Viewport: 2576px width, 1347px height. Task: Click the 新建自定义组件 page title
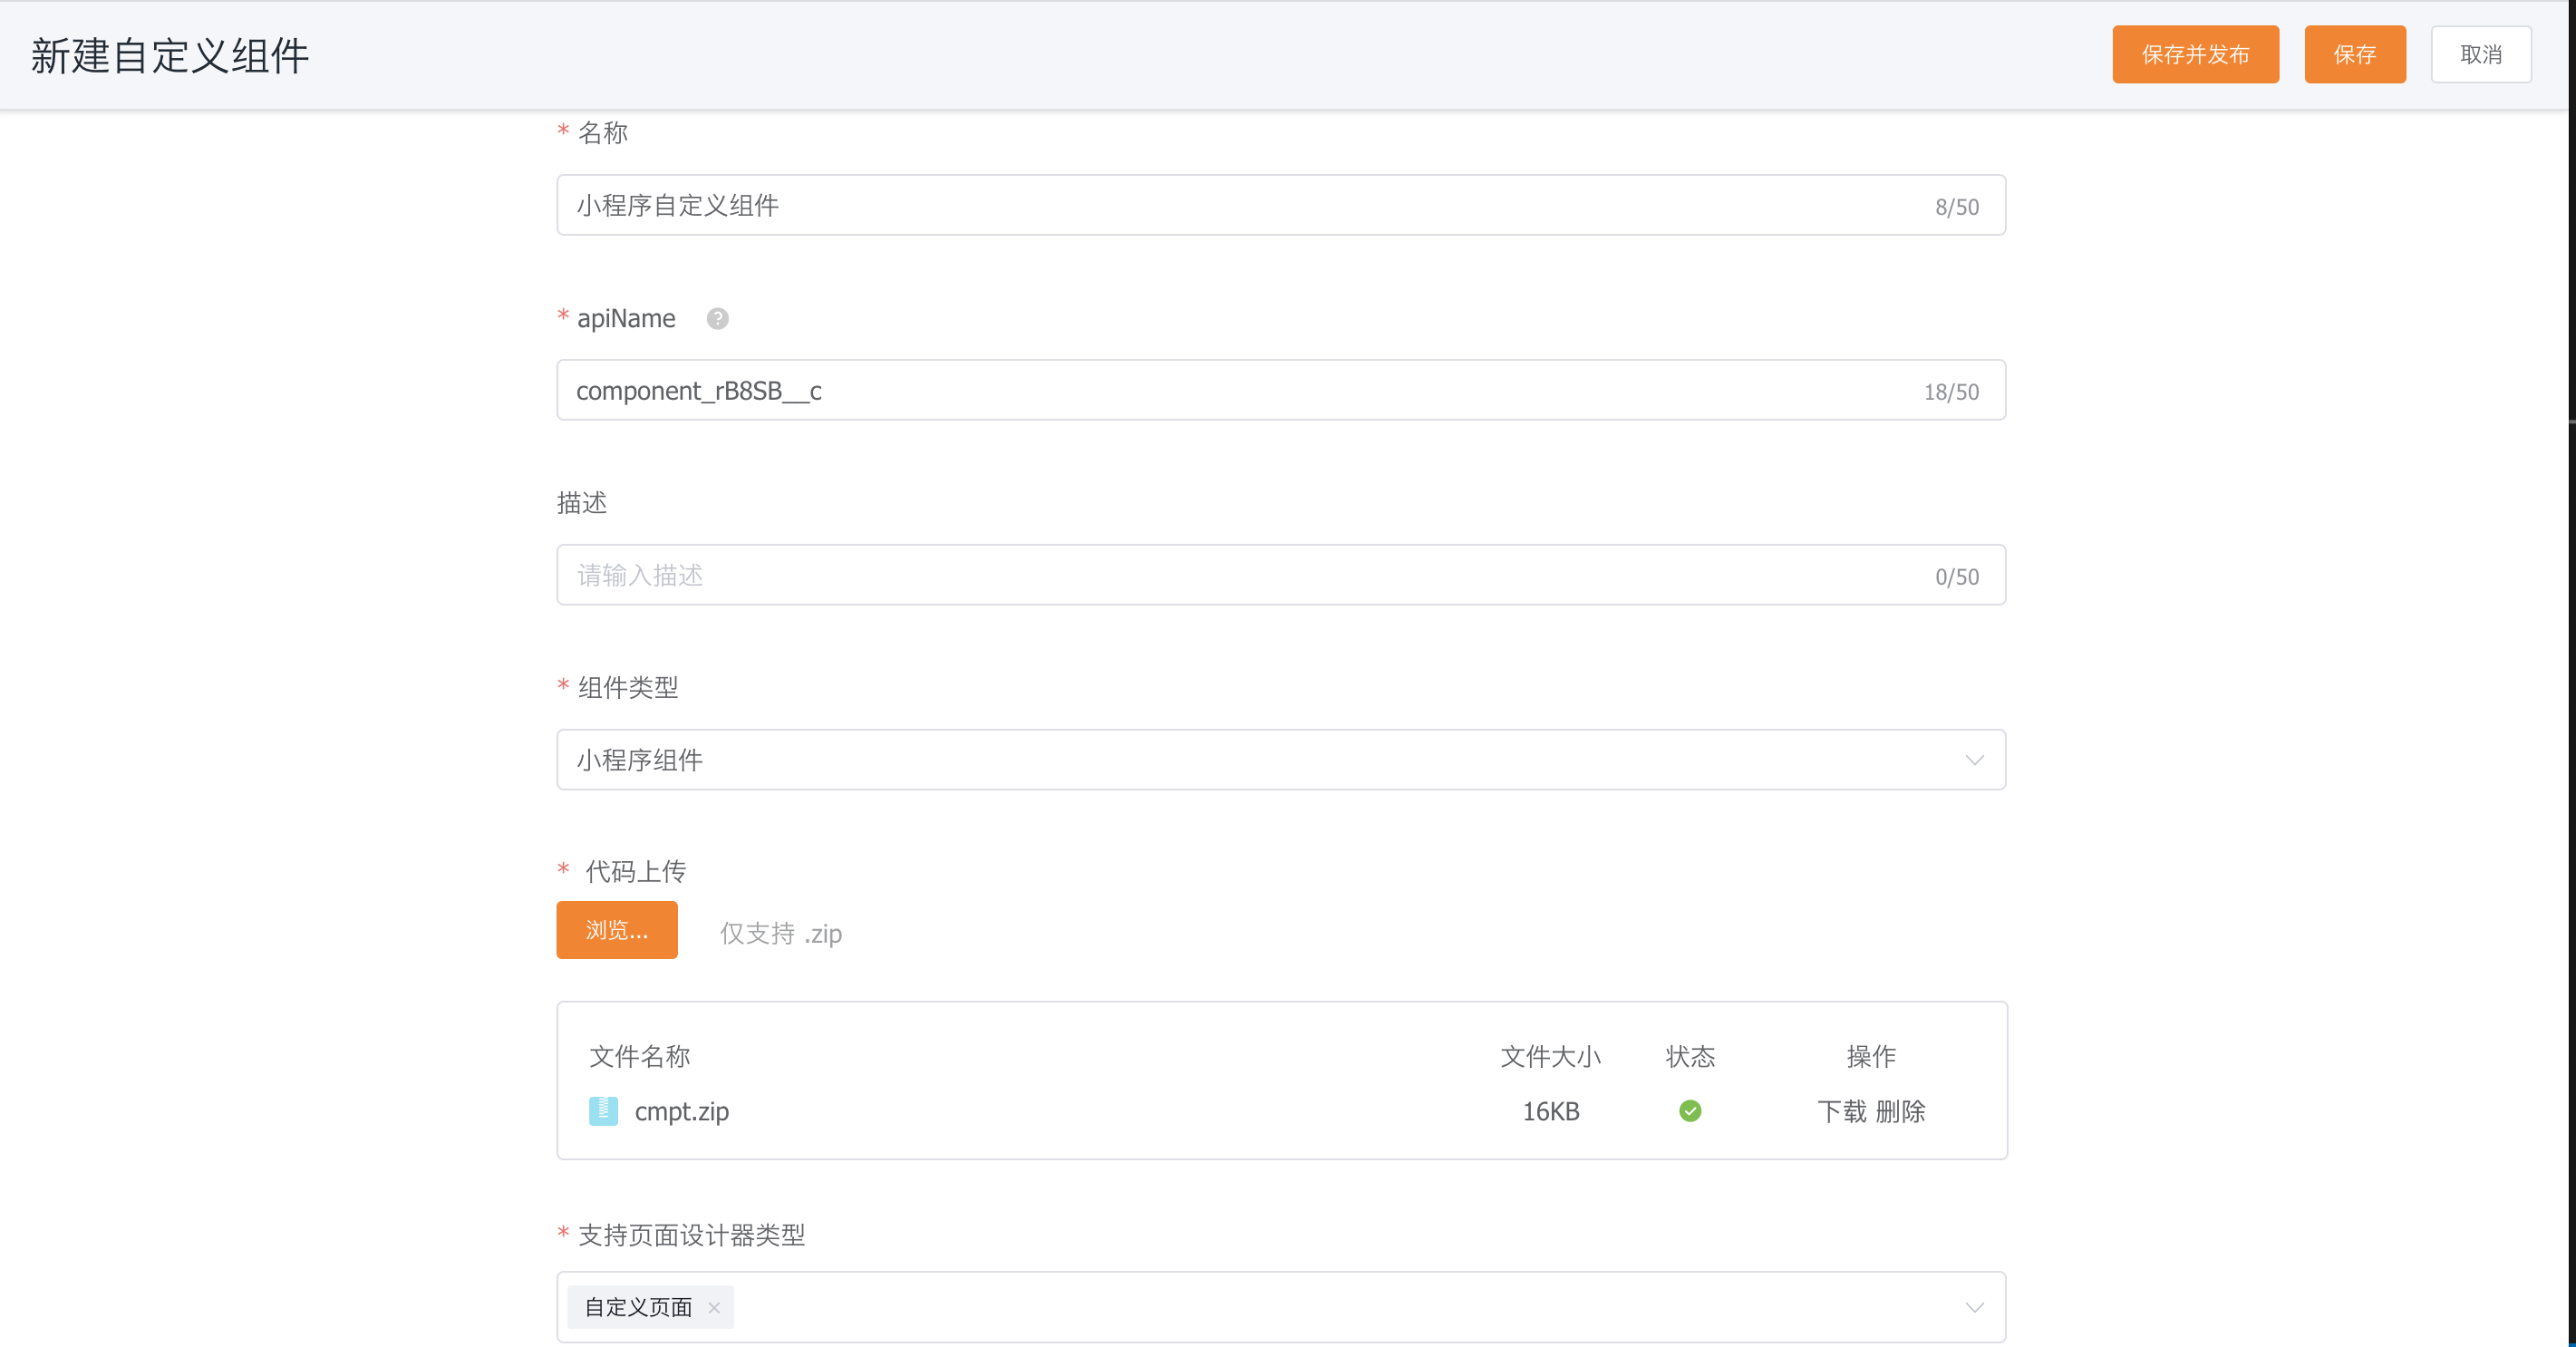[x=170, y=55]
